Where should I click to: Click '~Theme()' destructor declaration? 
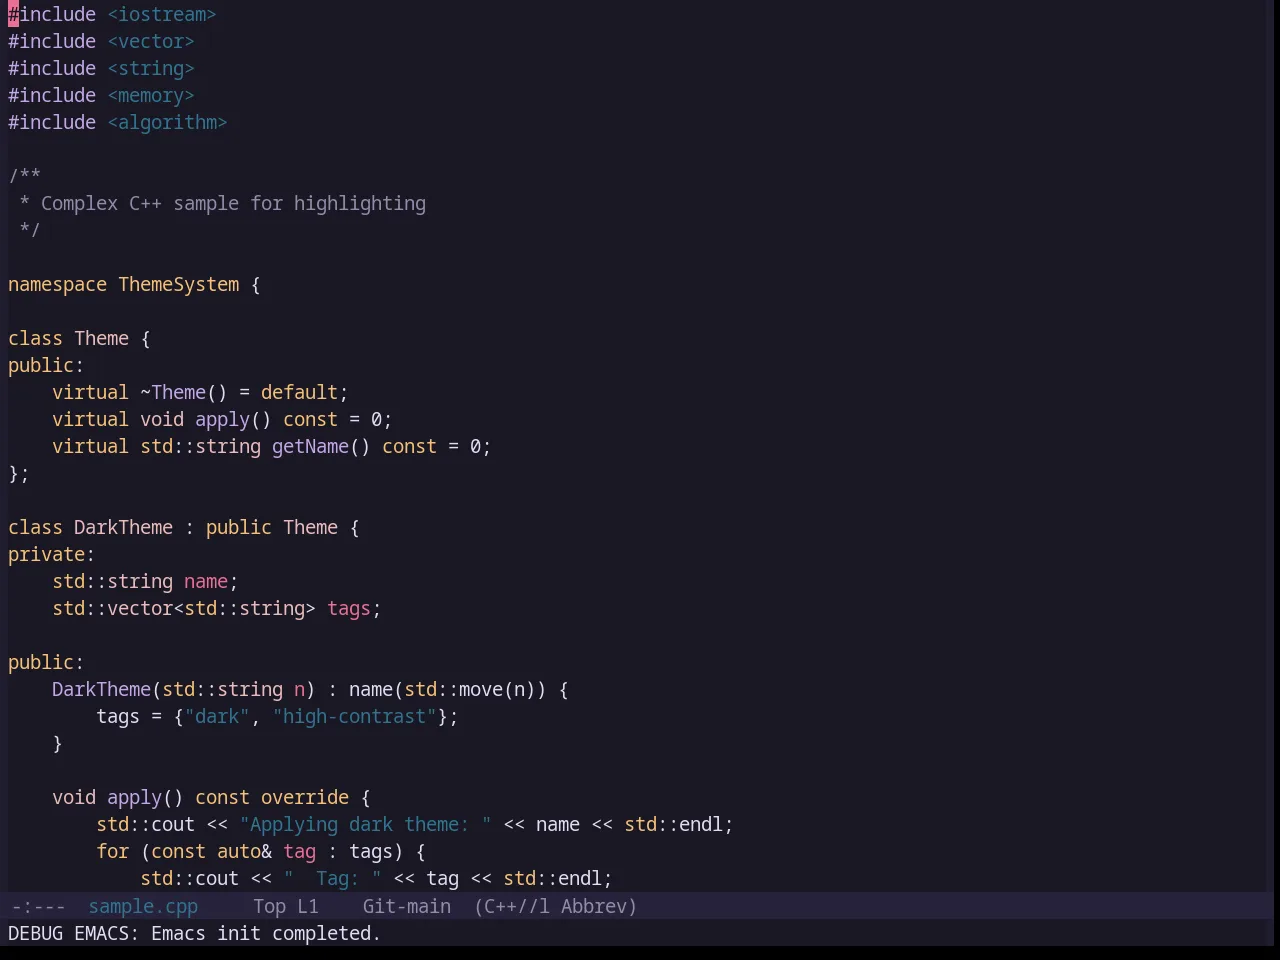(x=184, y=392)
